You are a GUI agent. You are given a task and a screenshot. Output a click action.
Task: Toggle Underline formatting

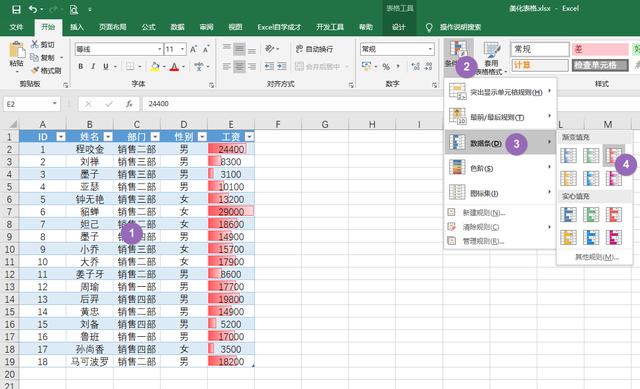106,66
